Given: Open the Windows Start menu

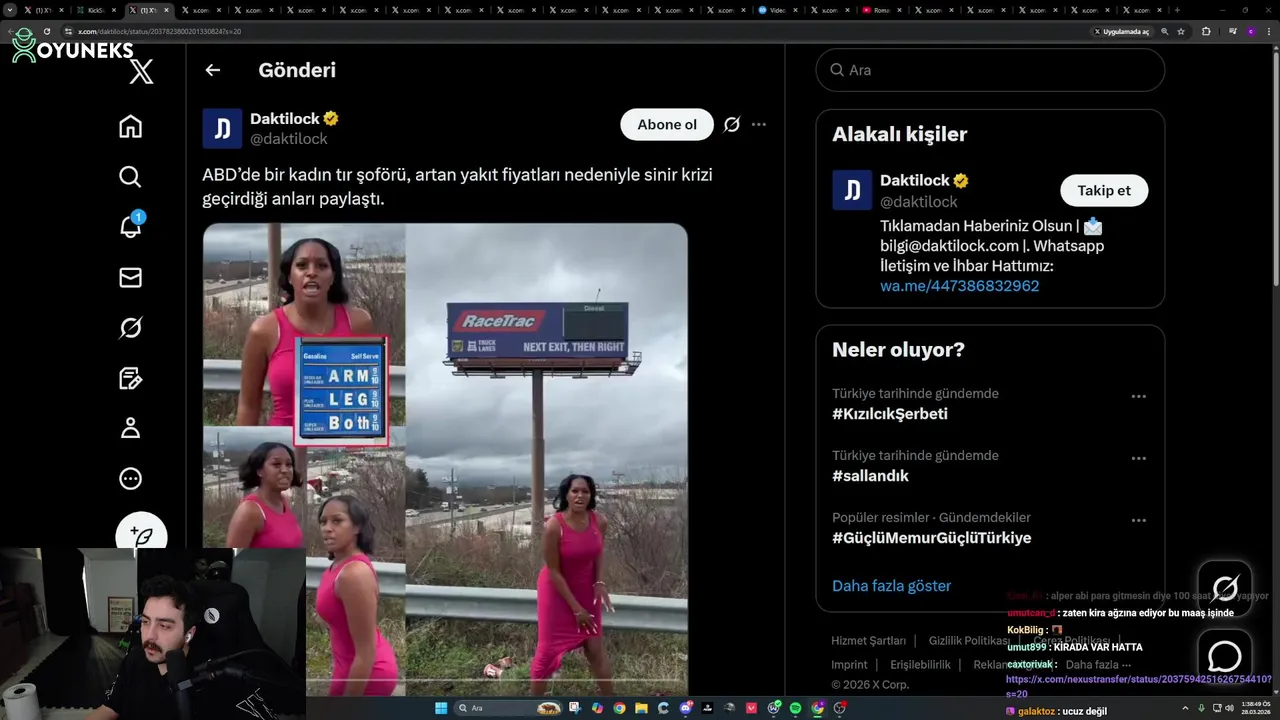Looking at the screenshot, I should pyautogui.click(x=441, y=708).
